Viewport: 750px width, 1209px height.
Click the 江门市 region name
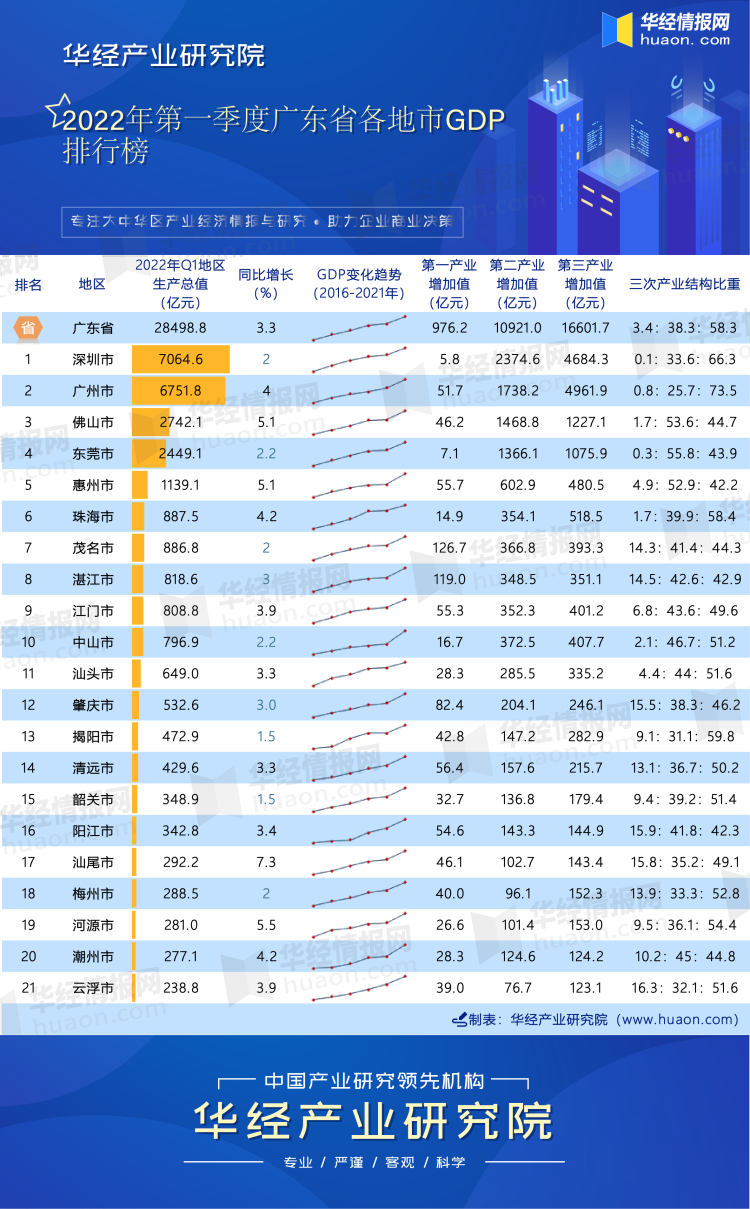pyautogui.click(x=93, y=611)
